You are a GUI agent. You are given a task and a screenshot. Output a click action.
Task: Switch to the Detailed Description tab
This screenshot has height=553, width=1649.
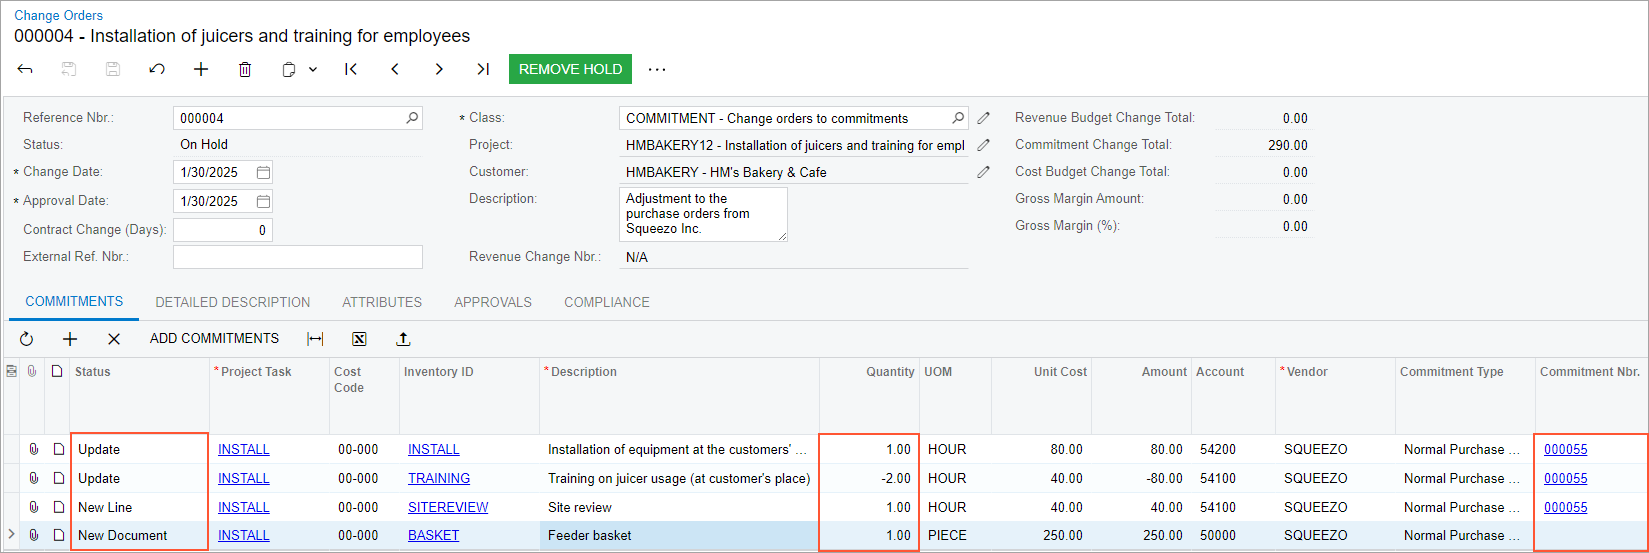(x=232, y=302)
